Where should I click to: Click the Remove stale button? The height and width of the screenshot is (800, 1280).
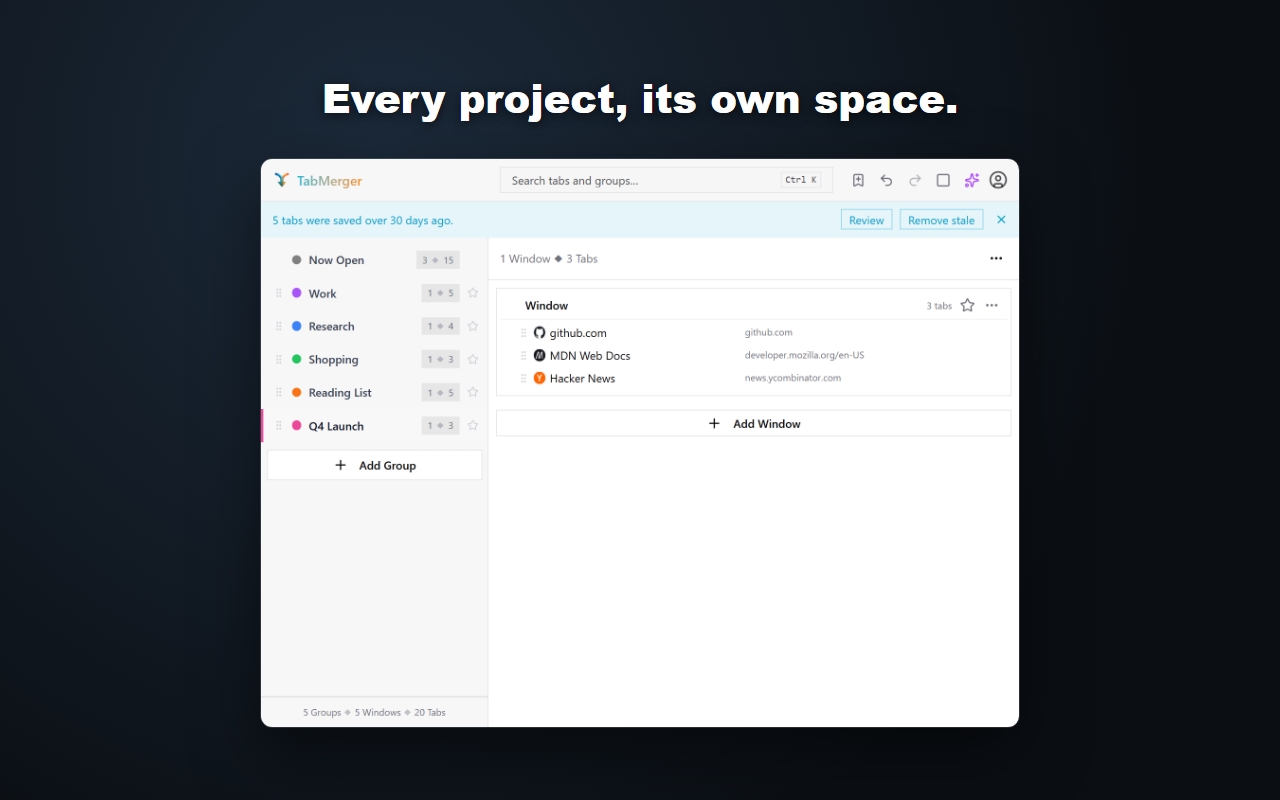point(941,220)
